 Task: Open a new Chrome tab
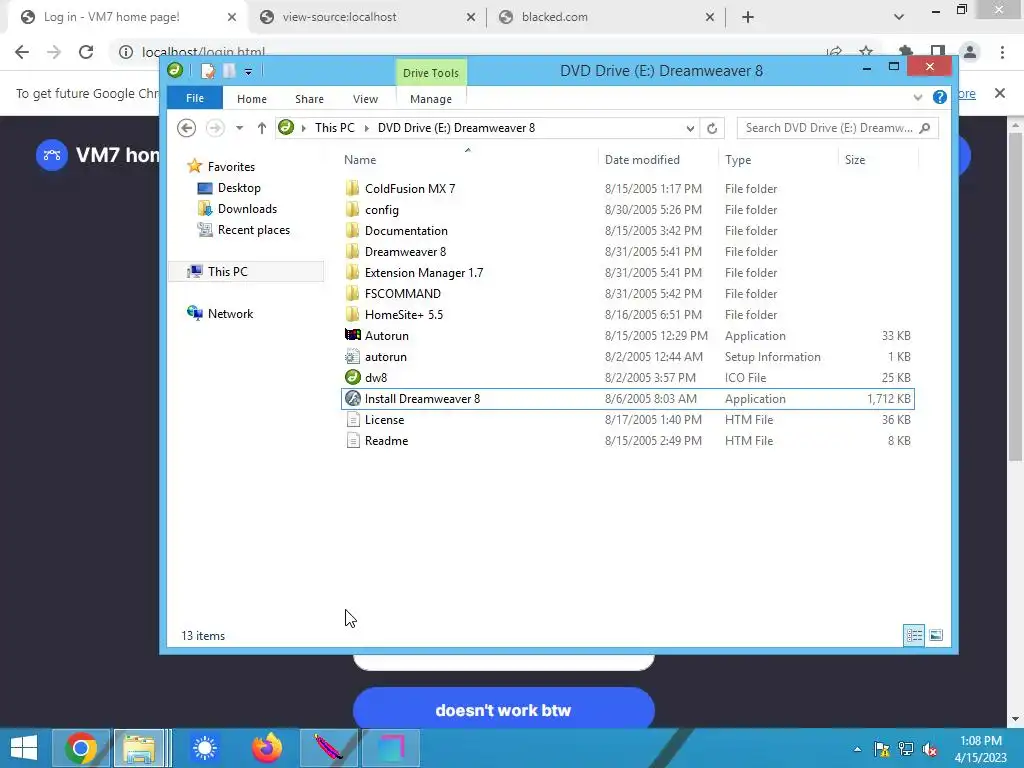(748, 17)
